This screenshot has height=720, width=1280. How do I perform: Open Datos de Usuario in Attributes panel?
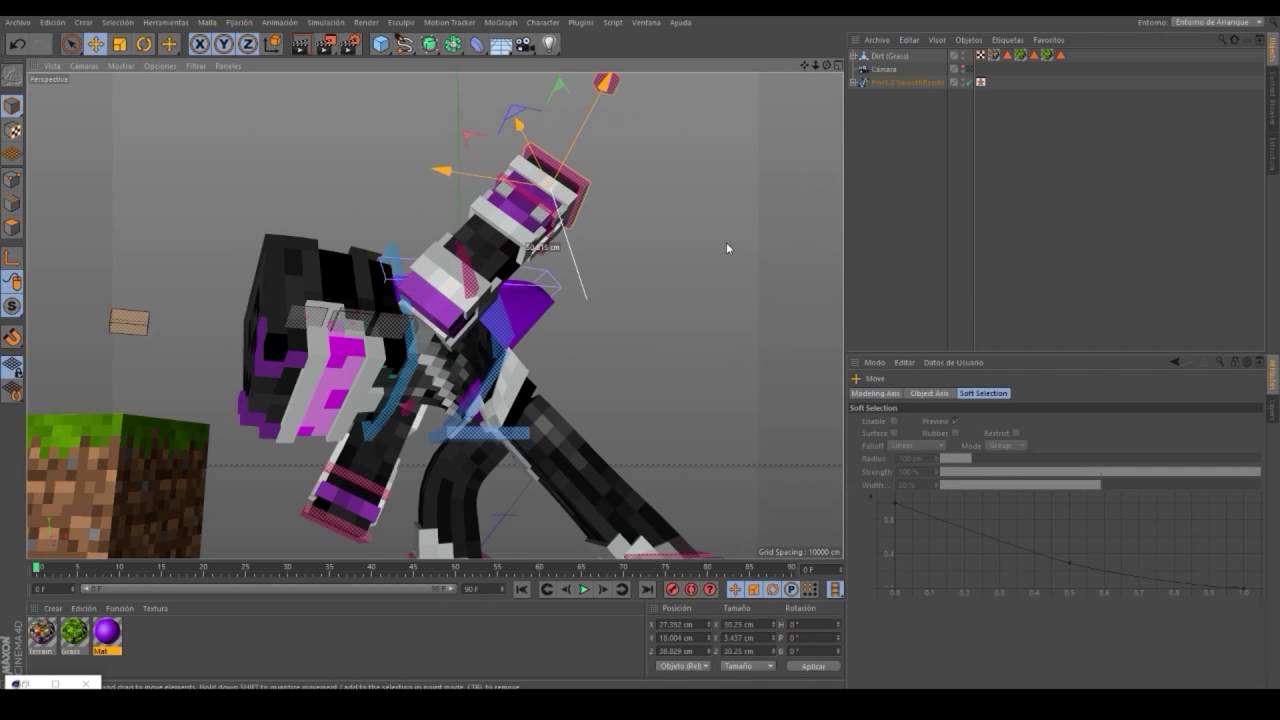tap(953, 362)
